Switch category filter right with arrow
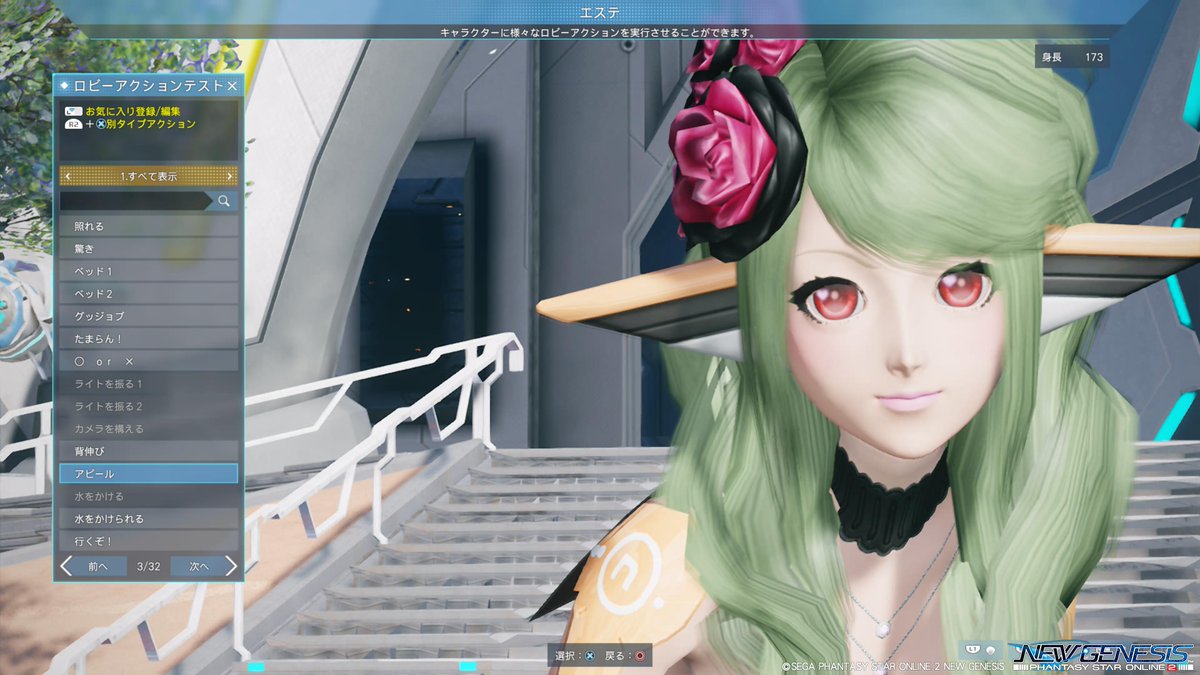The width and height of the screenshot is (1200, 675). tap(230, 176)
